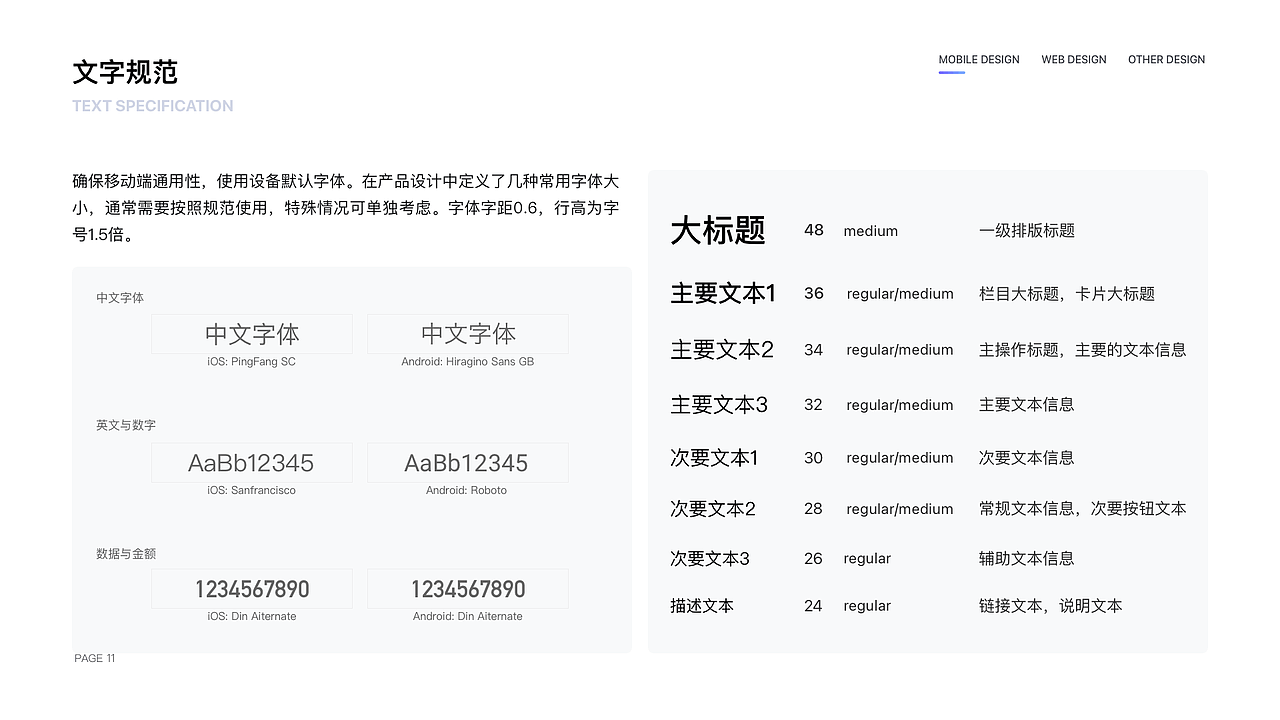Click font size 34
Screen dimensions: 1280x720
814,350
